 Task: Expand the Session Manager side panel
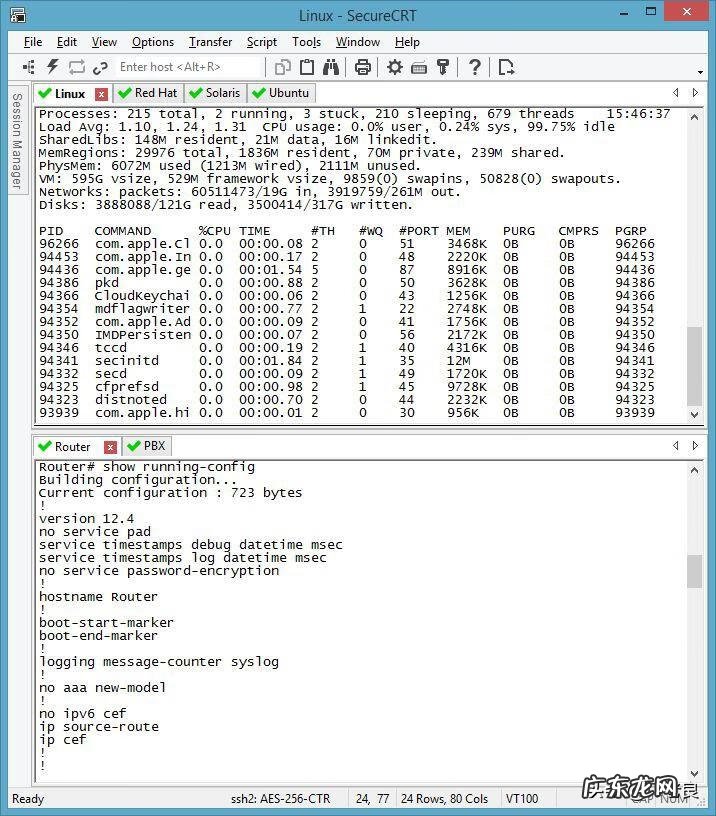(16, 140)
